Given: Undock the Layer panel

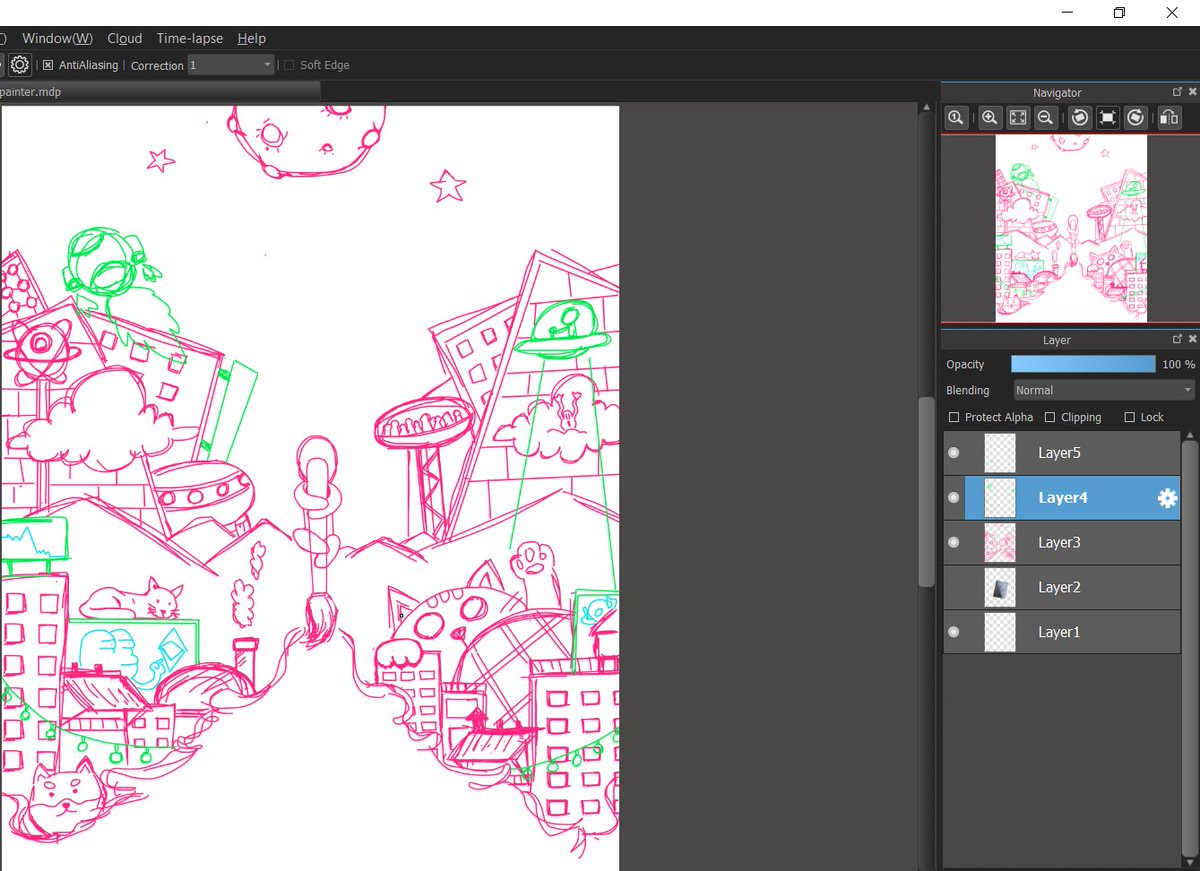Looking at the screenshot, I should 1177,339.
